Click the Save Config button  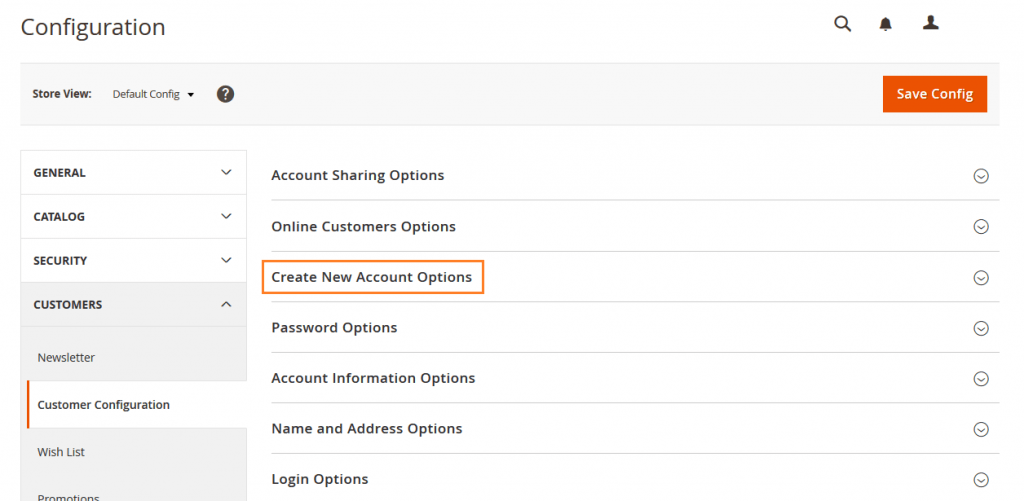click(934, 94)
